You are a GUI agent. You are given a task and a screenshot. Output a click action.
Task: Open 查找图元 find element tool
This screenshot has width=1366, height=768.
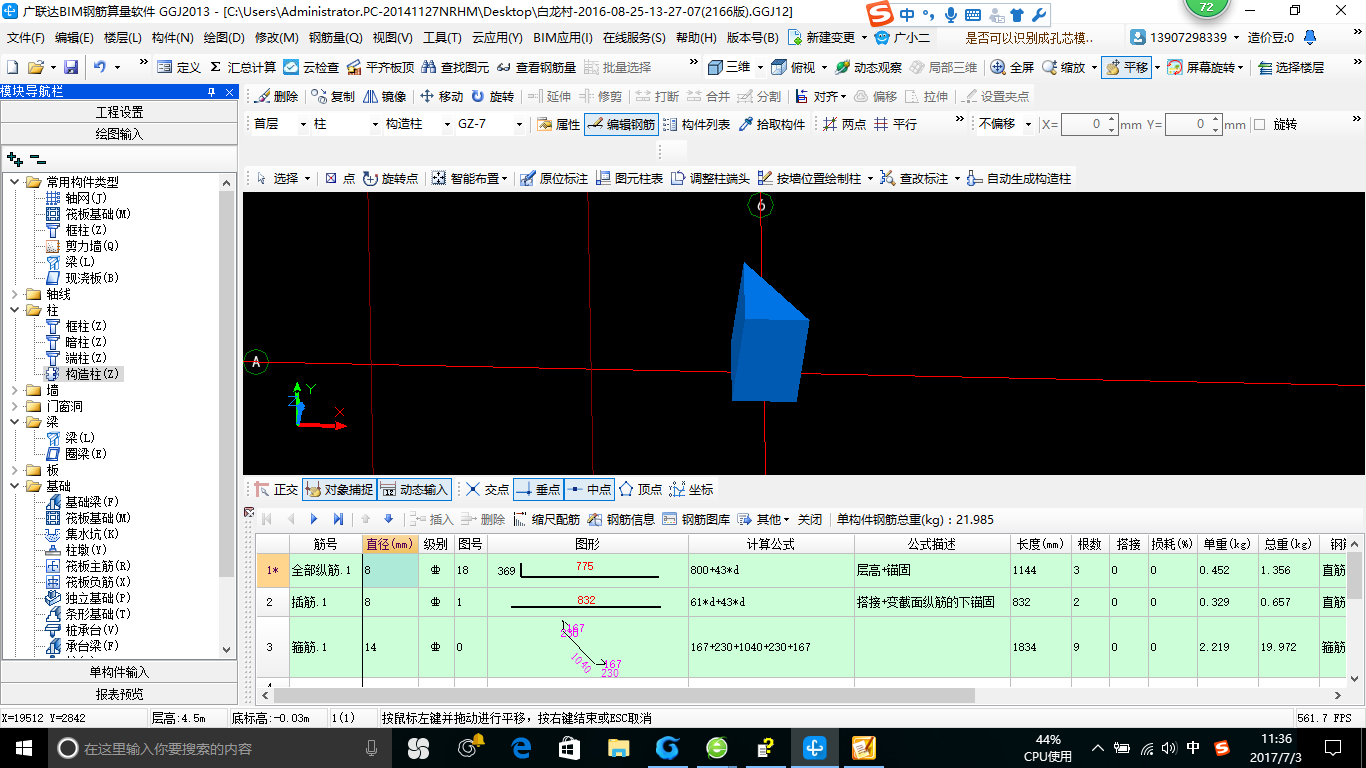pos(456,67)
